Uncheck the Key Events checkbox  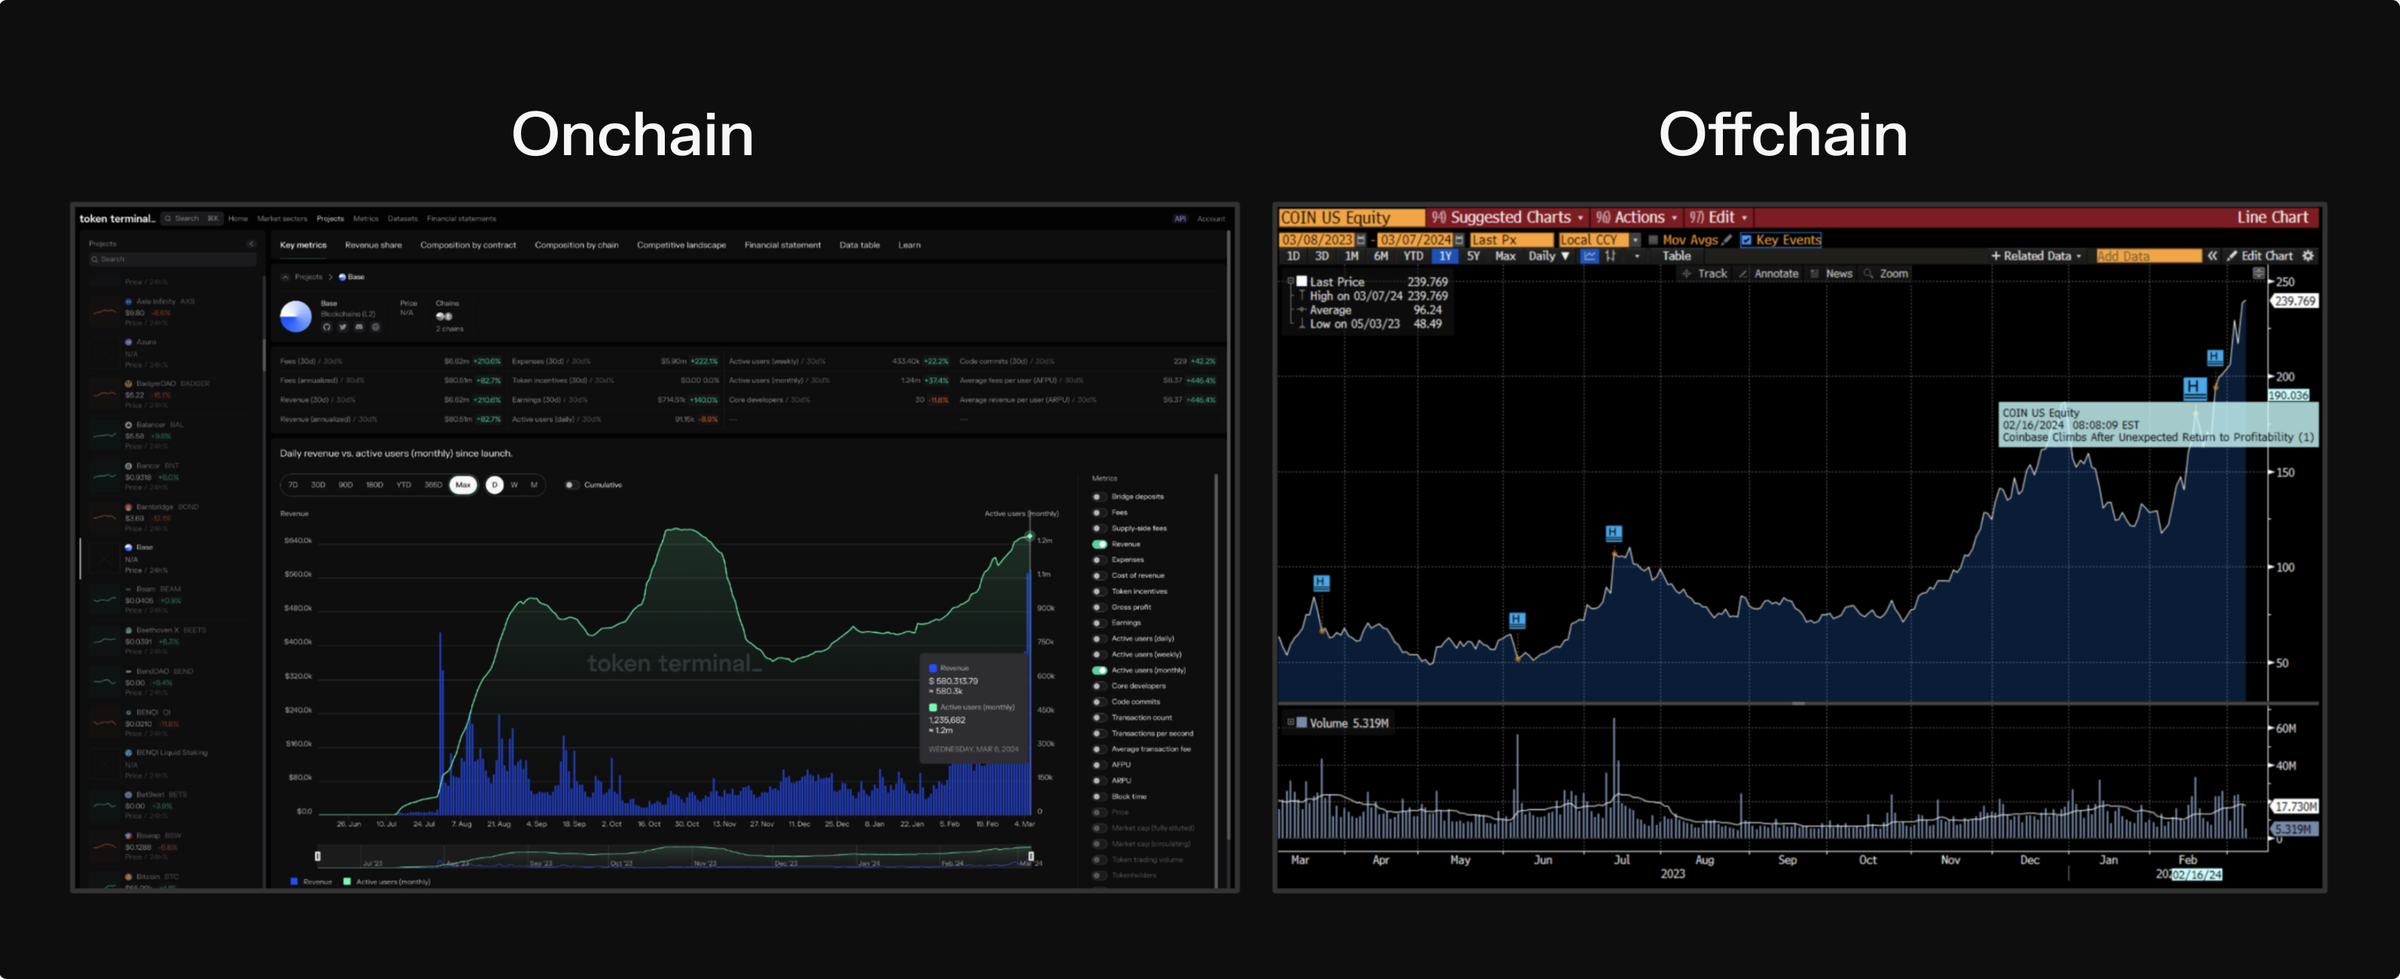coord(1746,240)
